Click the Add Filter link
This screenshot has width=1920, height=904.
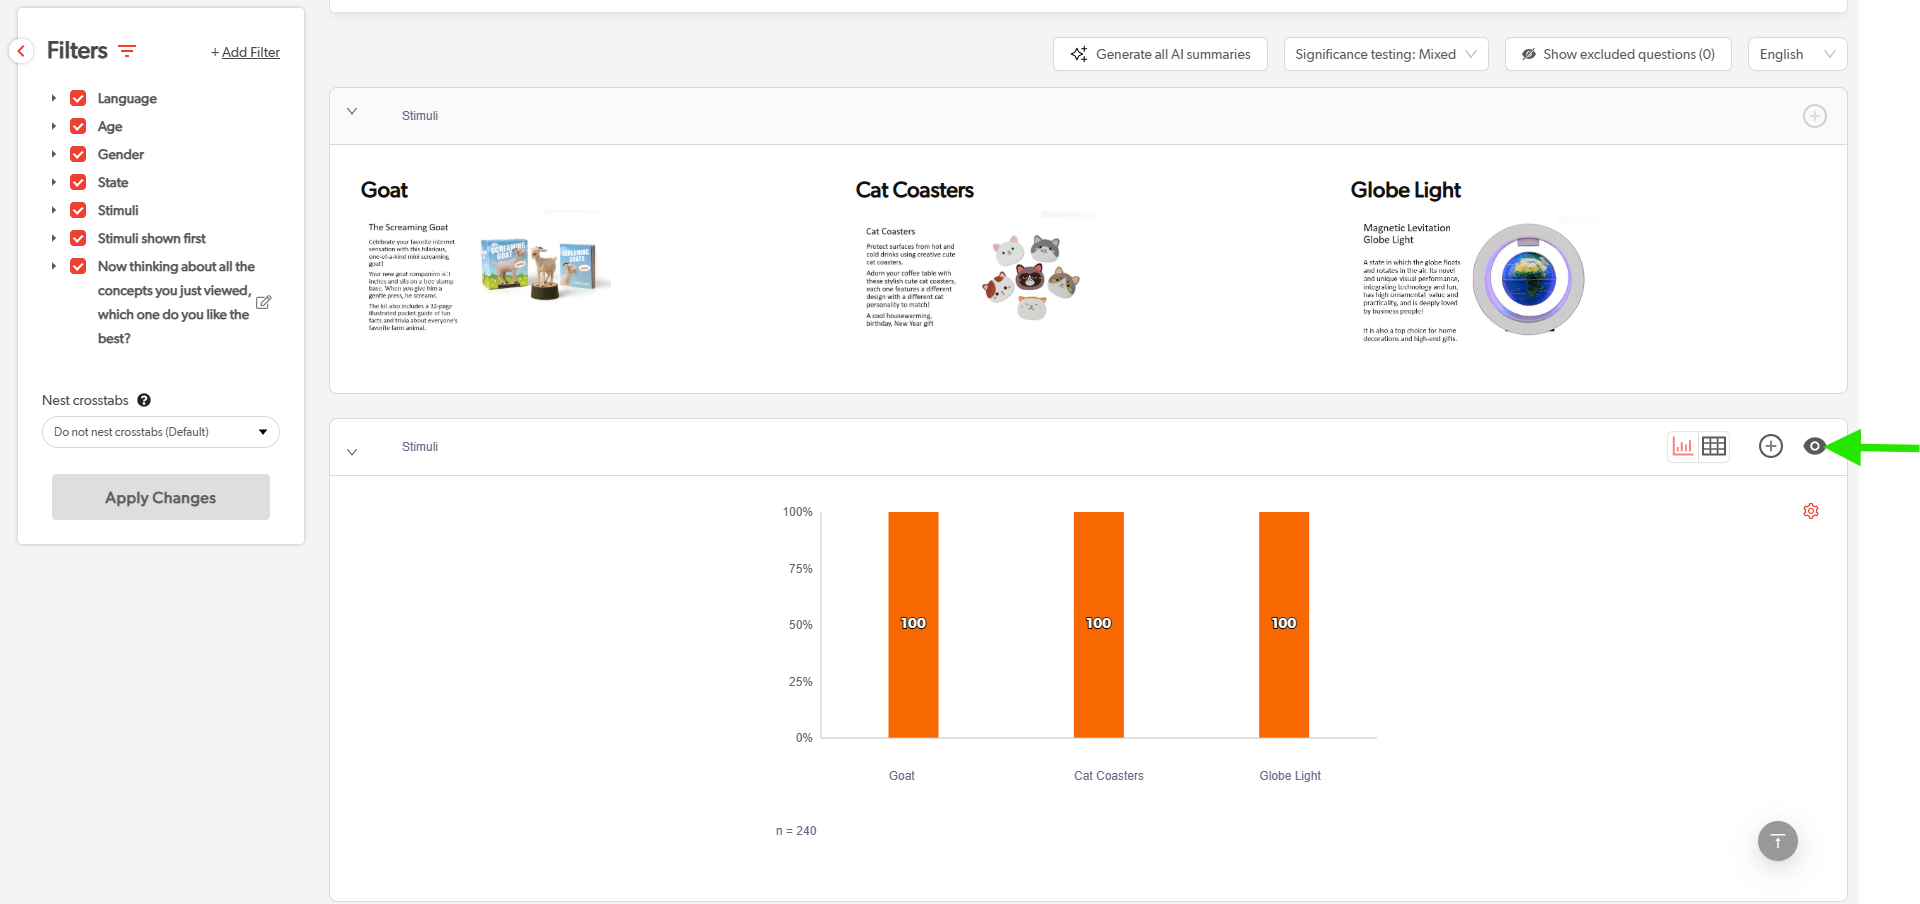pyautogui.click(x=246, y=52)
